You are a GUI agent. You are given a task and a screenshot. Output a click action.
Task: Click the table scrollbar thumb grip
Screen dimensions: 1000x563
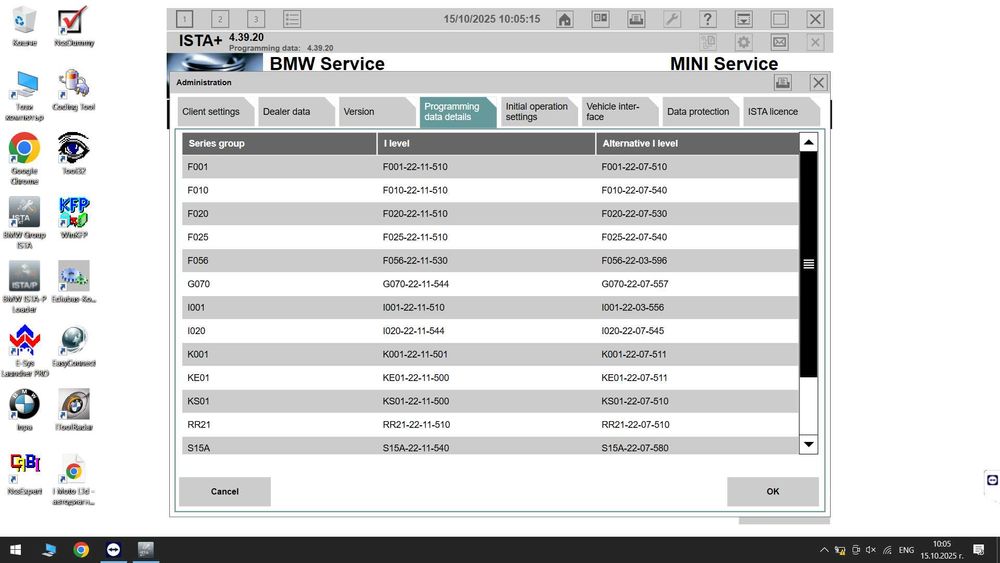pos(809,264)
